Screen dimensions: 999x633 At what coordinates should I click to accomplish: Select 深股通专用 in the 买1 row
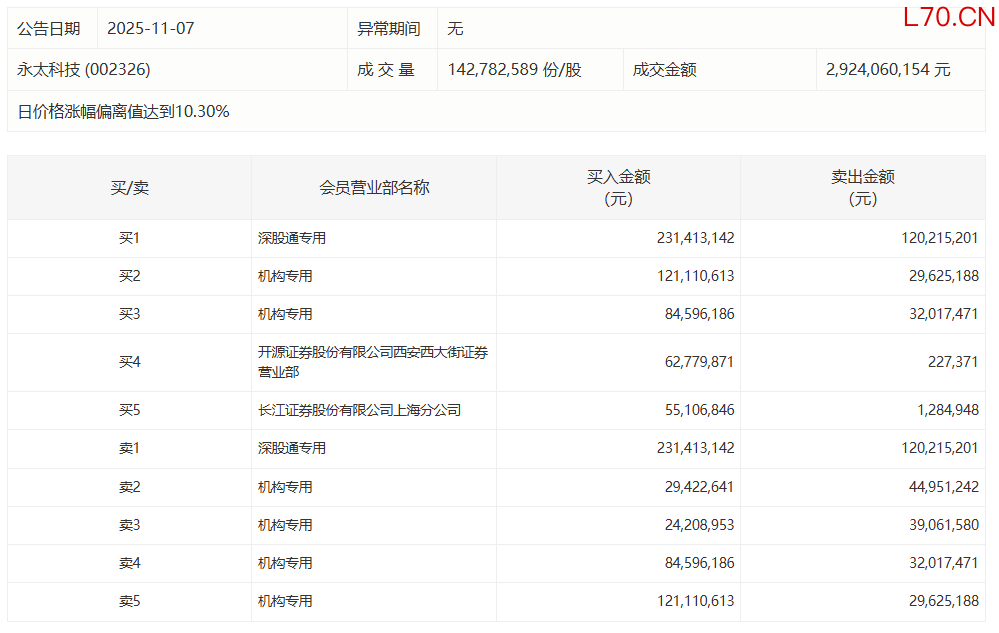292,239
